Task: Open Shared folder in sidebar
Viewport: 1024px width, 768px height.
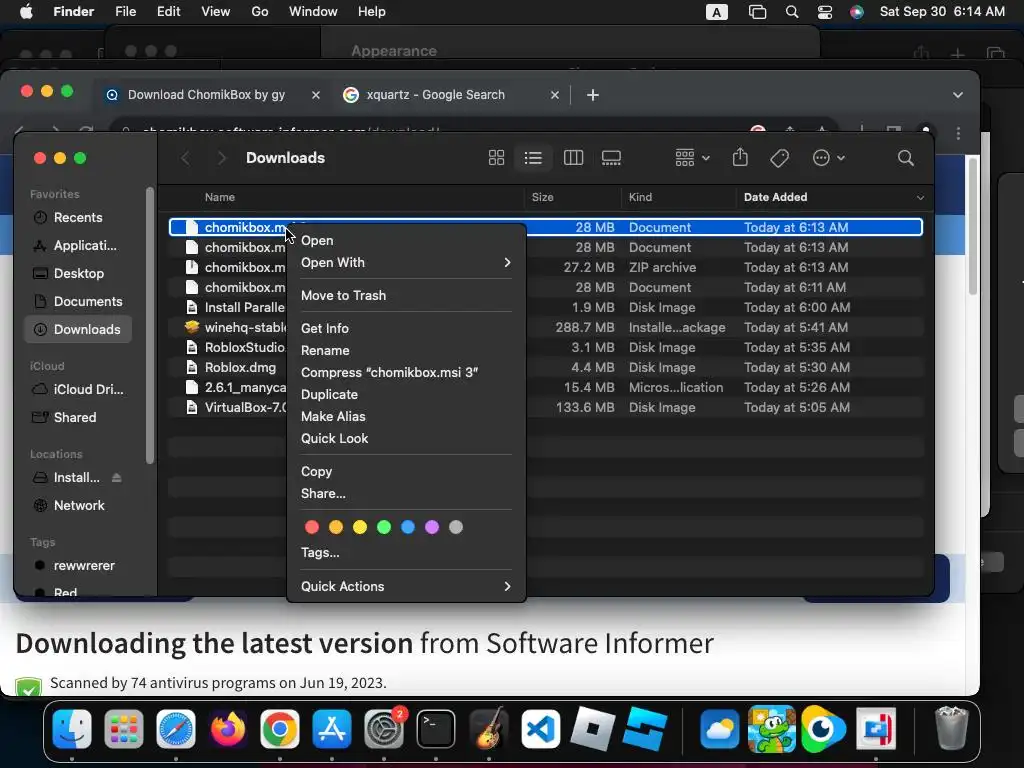Action: tap(78, 417)
